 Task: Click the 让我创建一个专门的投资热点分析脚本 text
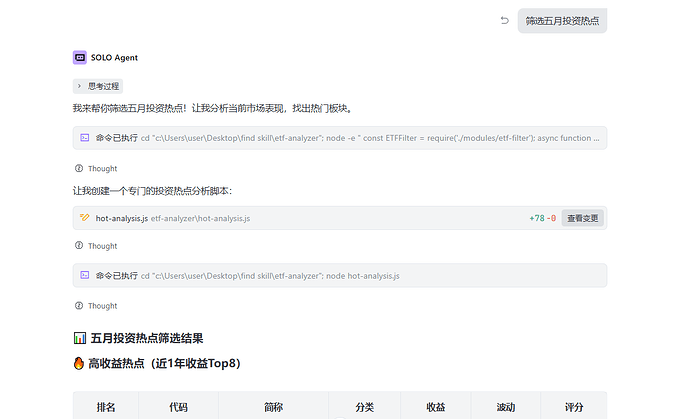pos(152,191)
